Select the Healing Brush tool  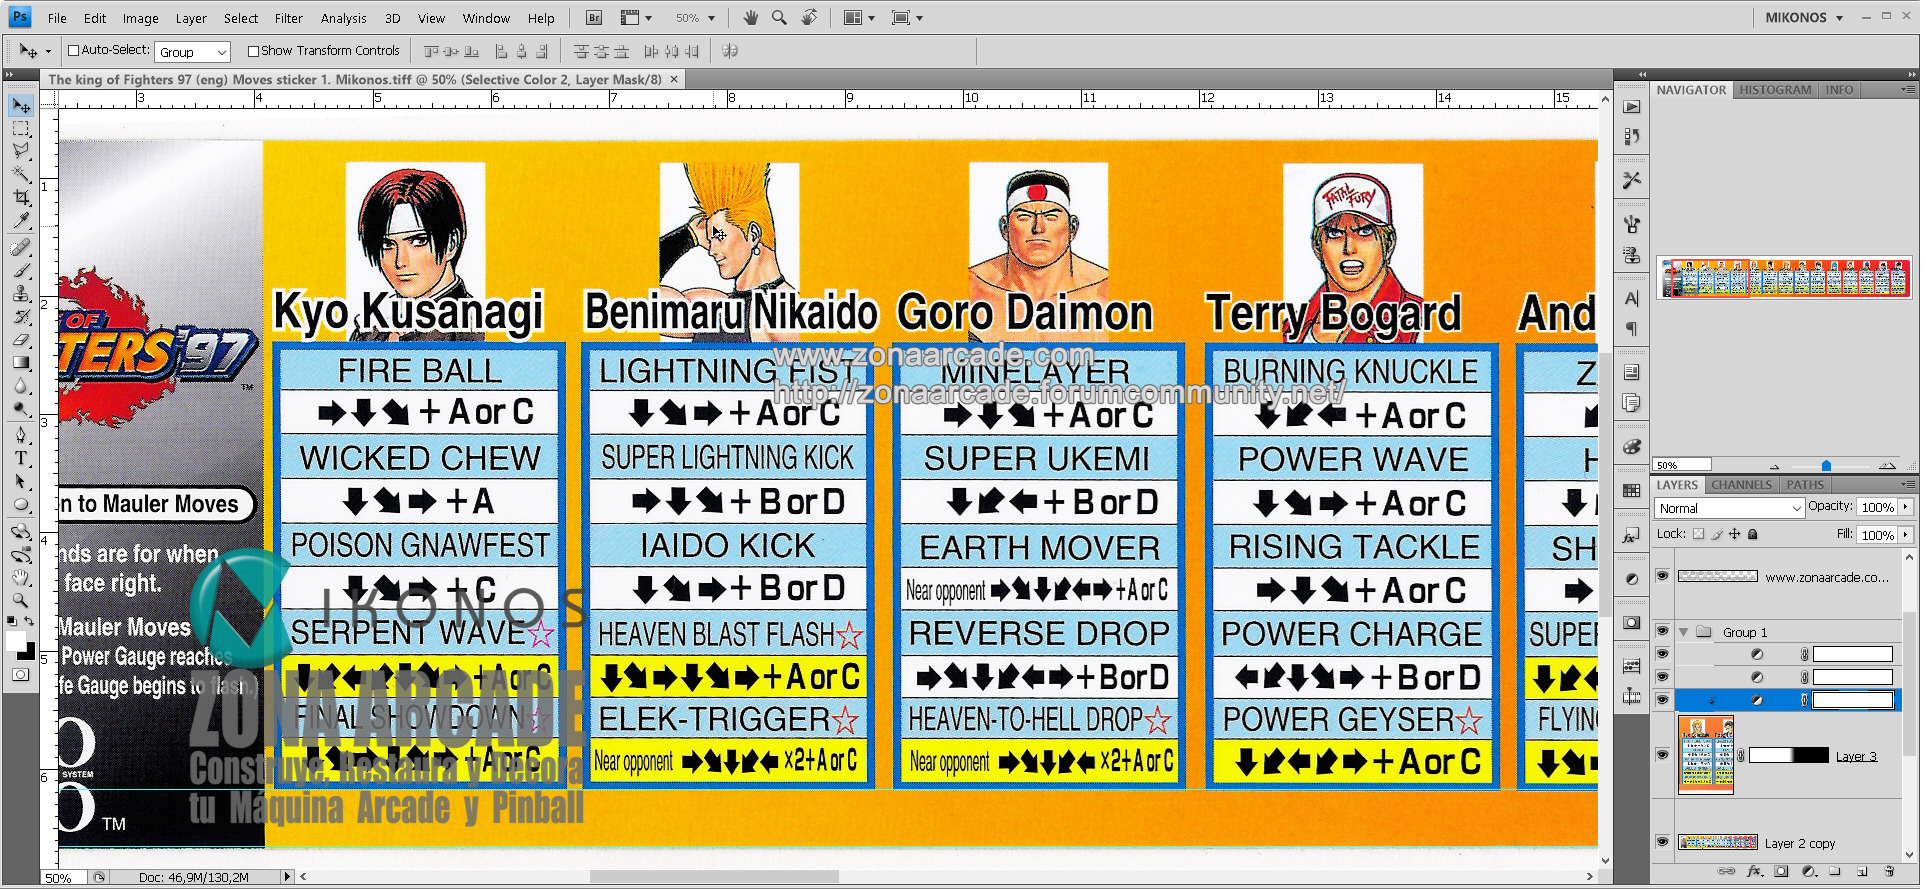click(21, 247)
